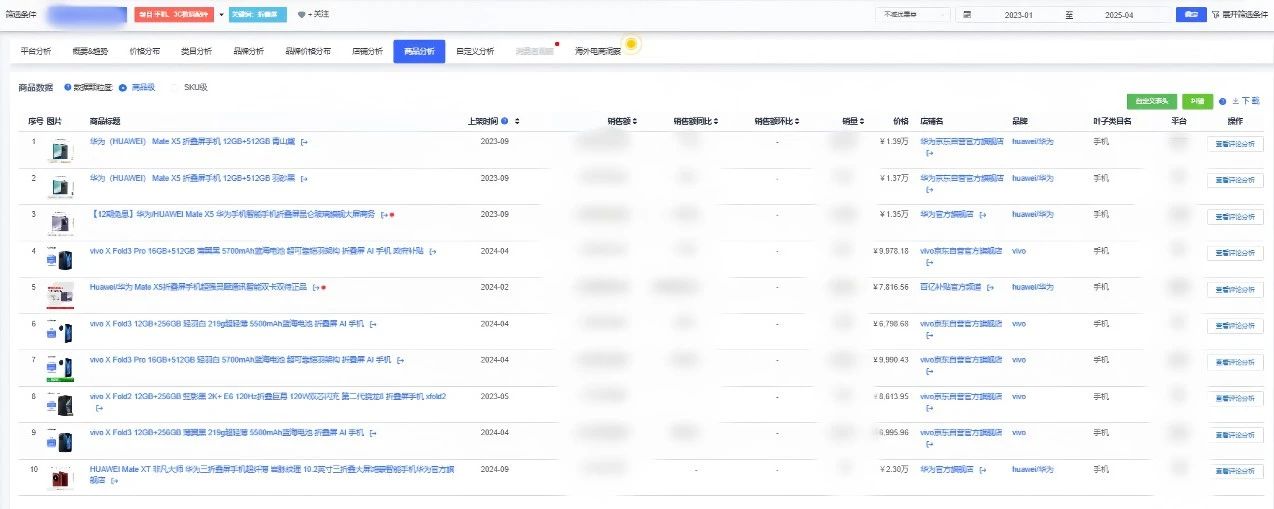Switch to 品牌价格分布 tab

click(308, 51)
